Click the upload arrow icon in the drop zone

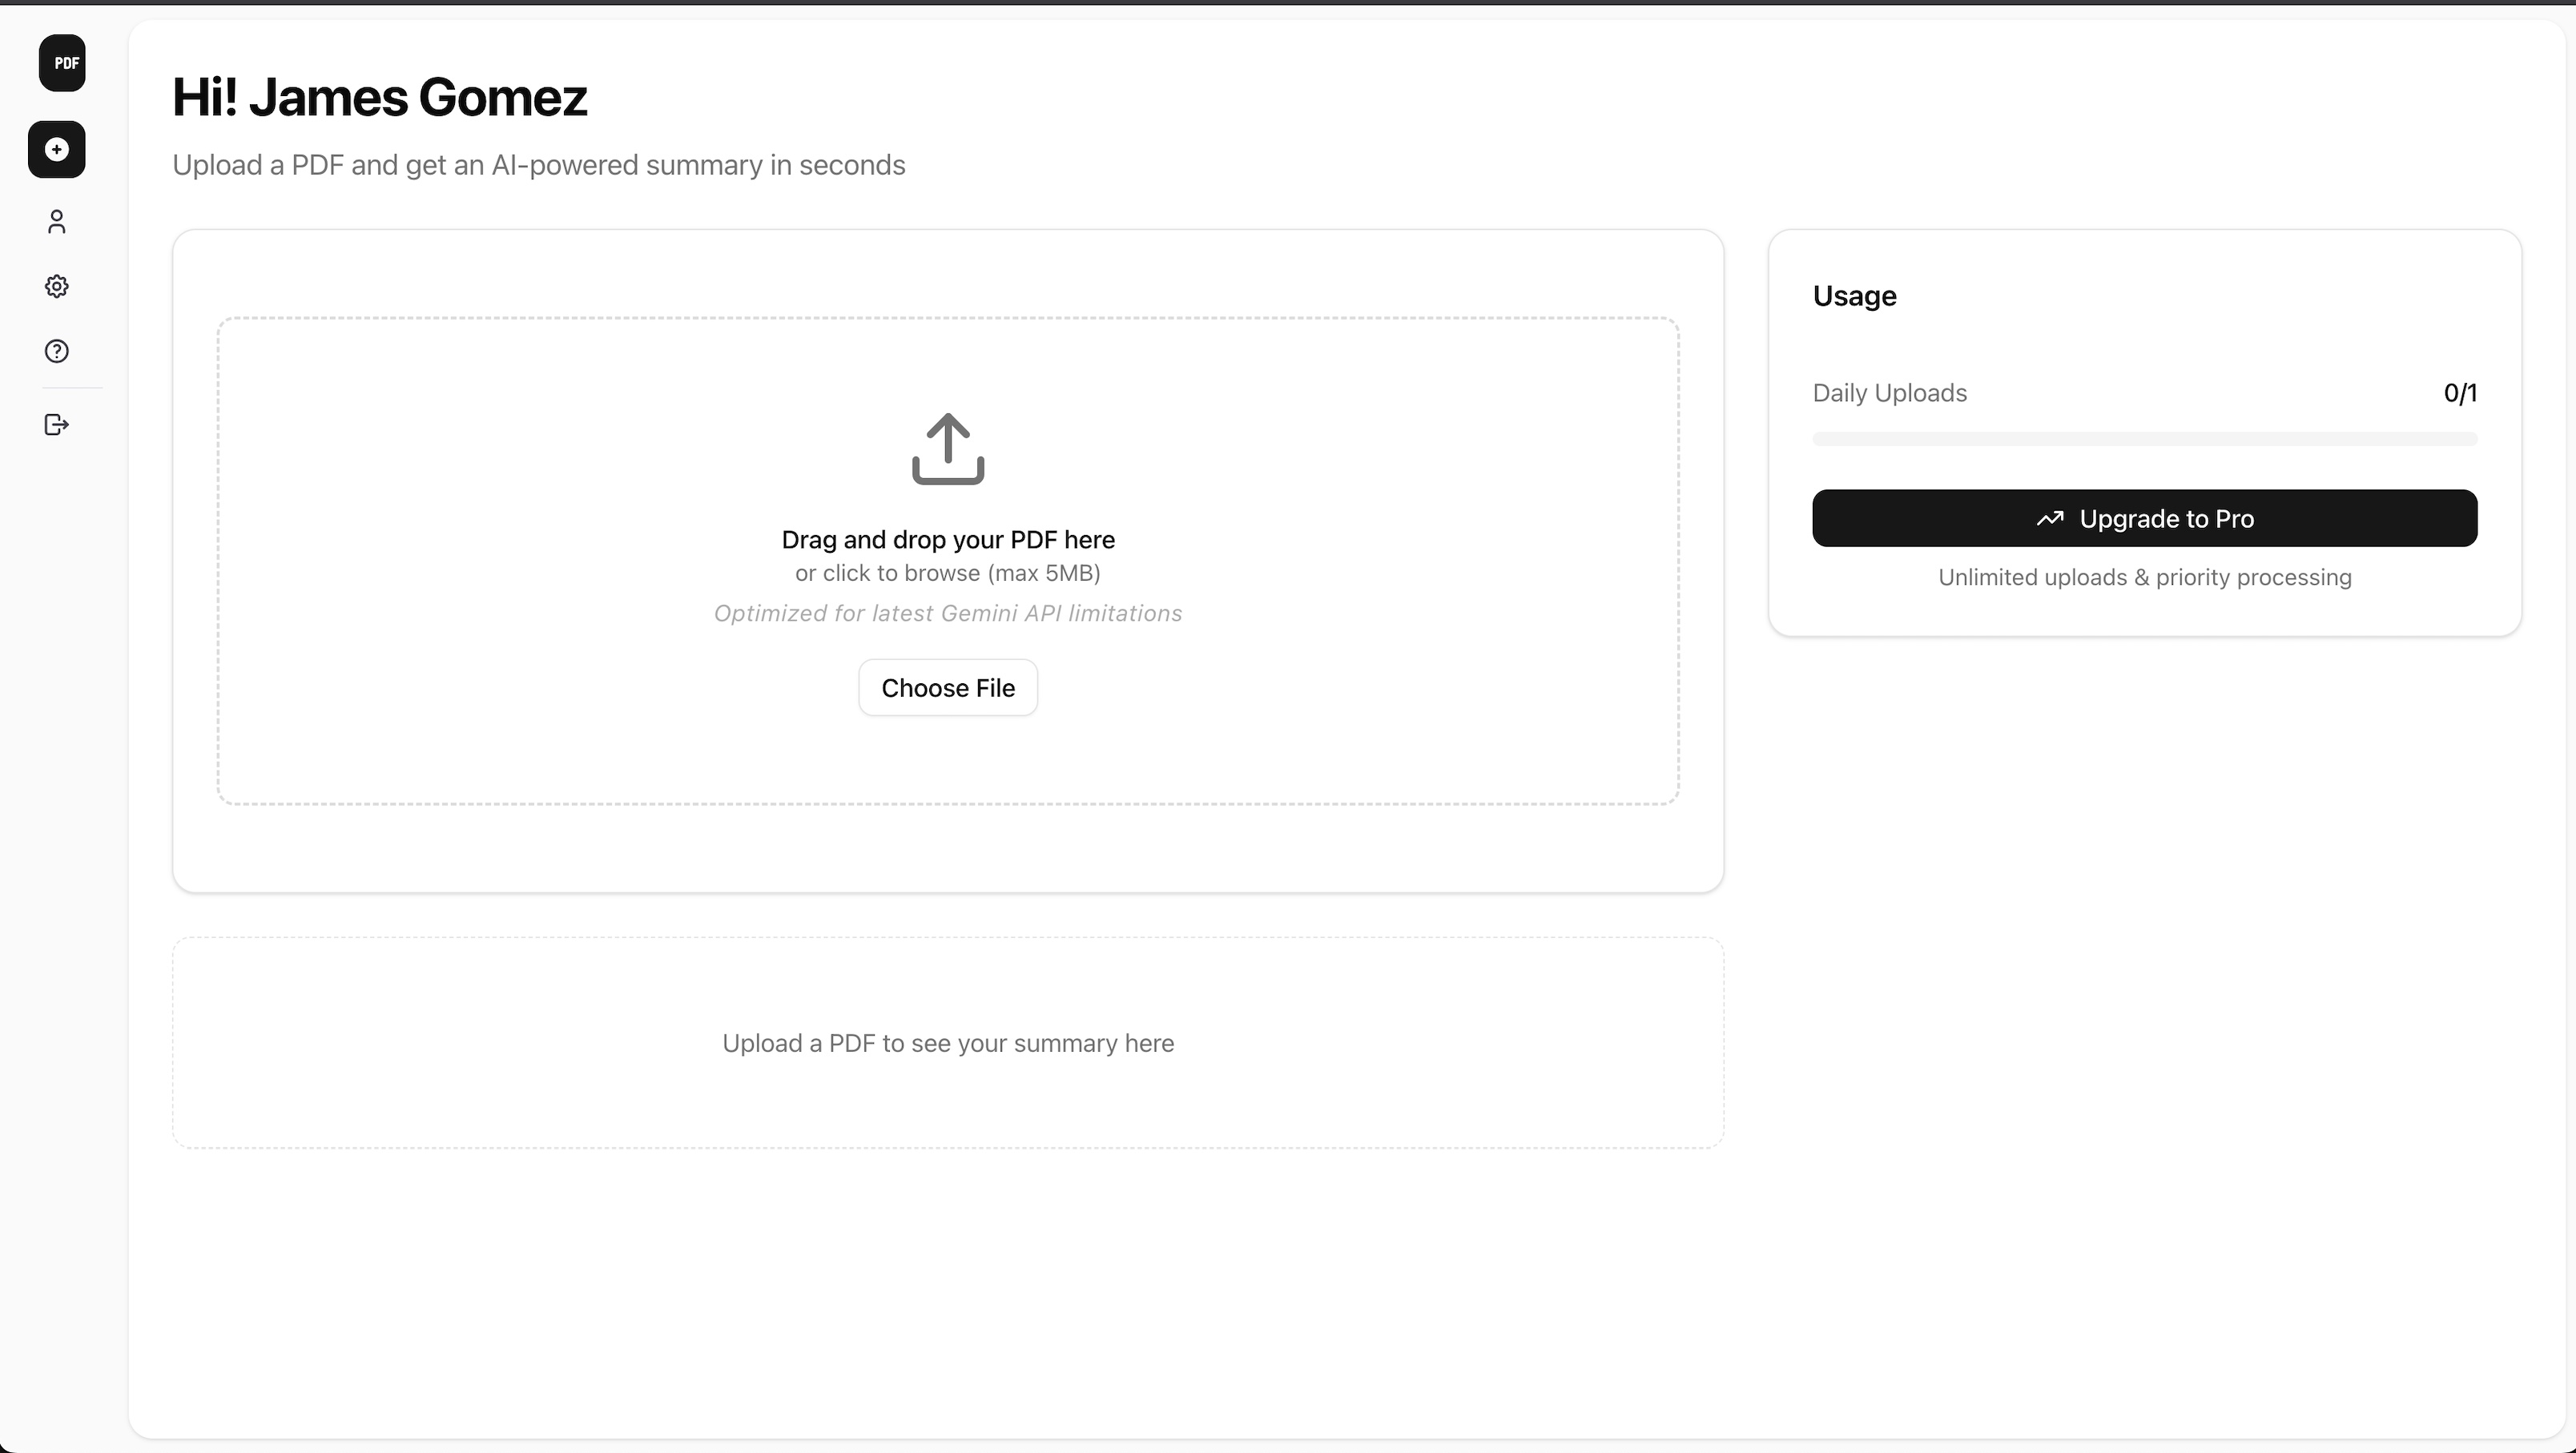coord(948,449)
